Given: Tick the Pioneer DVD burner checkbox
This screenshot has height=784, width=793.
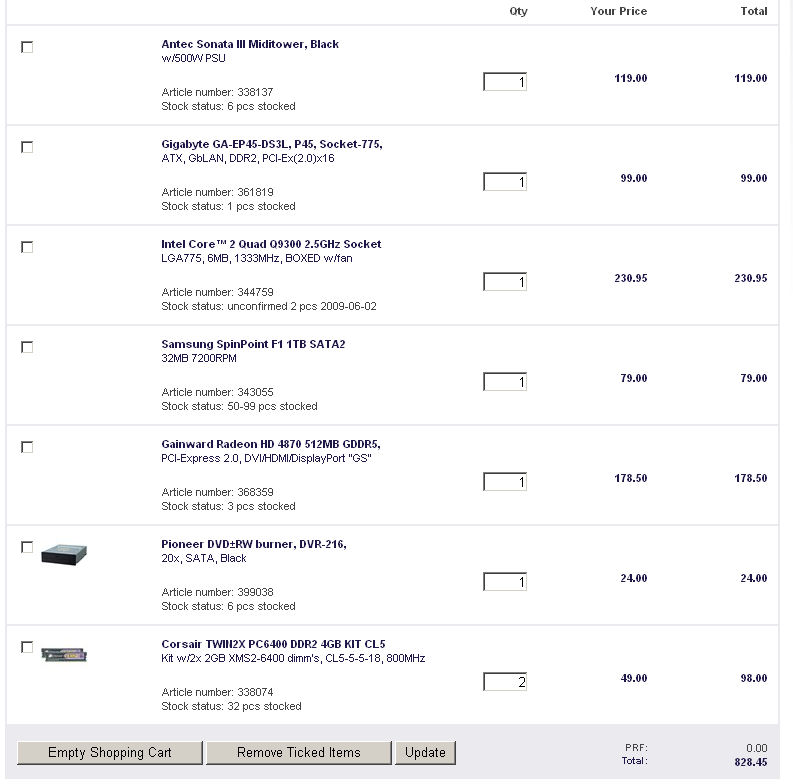Looking at the screenshot, I should pyautogui.click(x=27, y=547).
